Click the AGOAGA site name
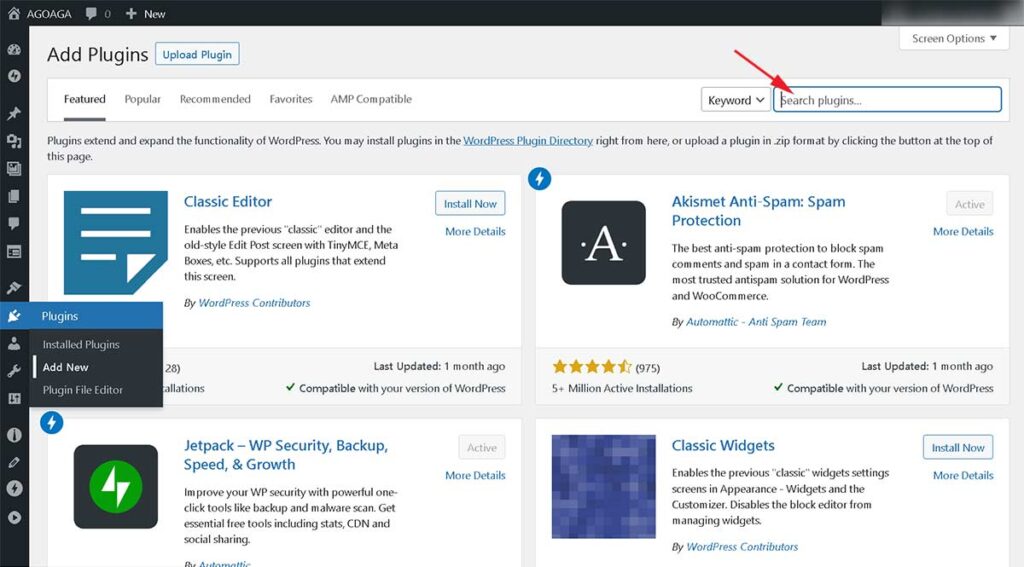The height and width of the screenshot is (567, 1024). coord(49,14)
